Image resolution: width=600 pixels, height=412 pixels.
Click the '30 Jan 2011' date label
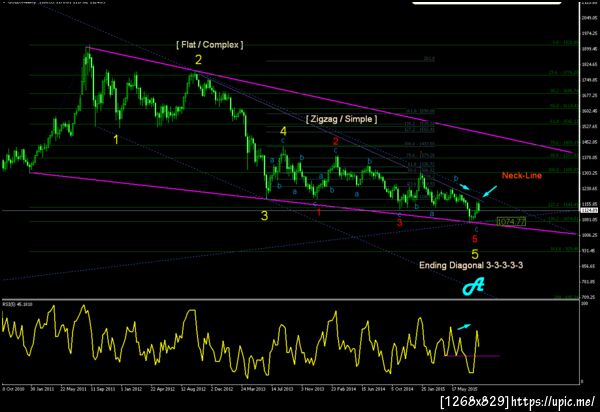(42, 389)
